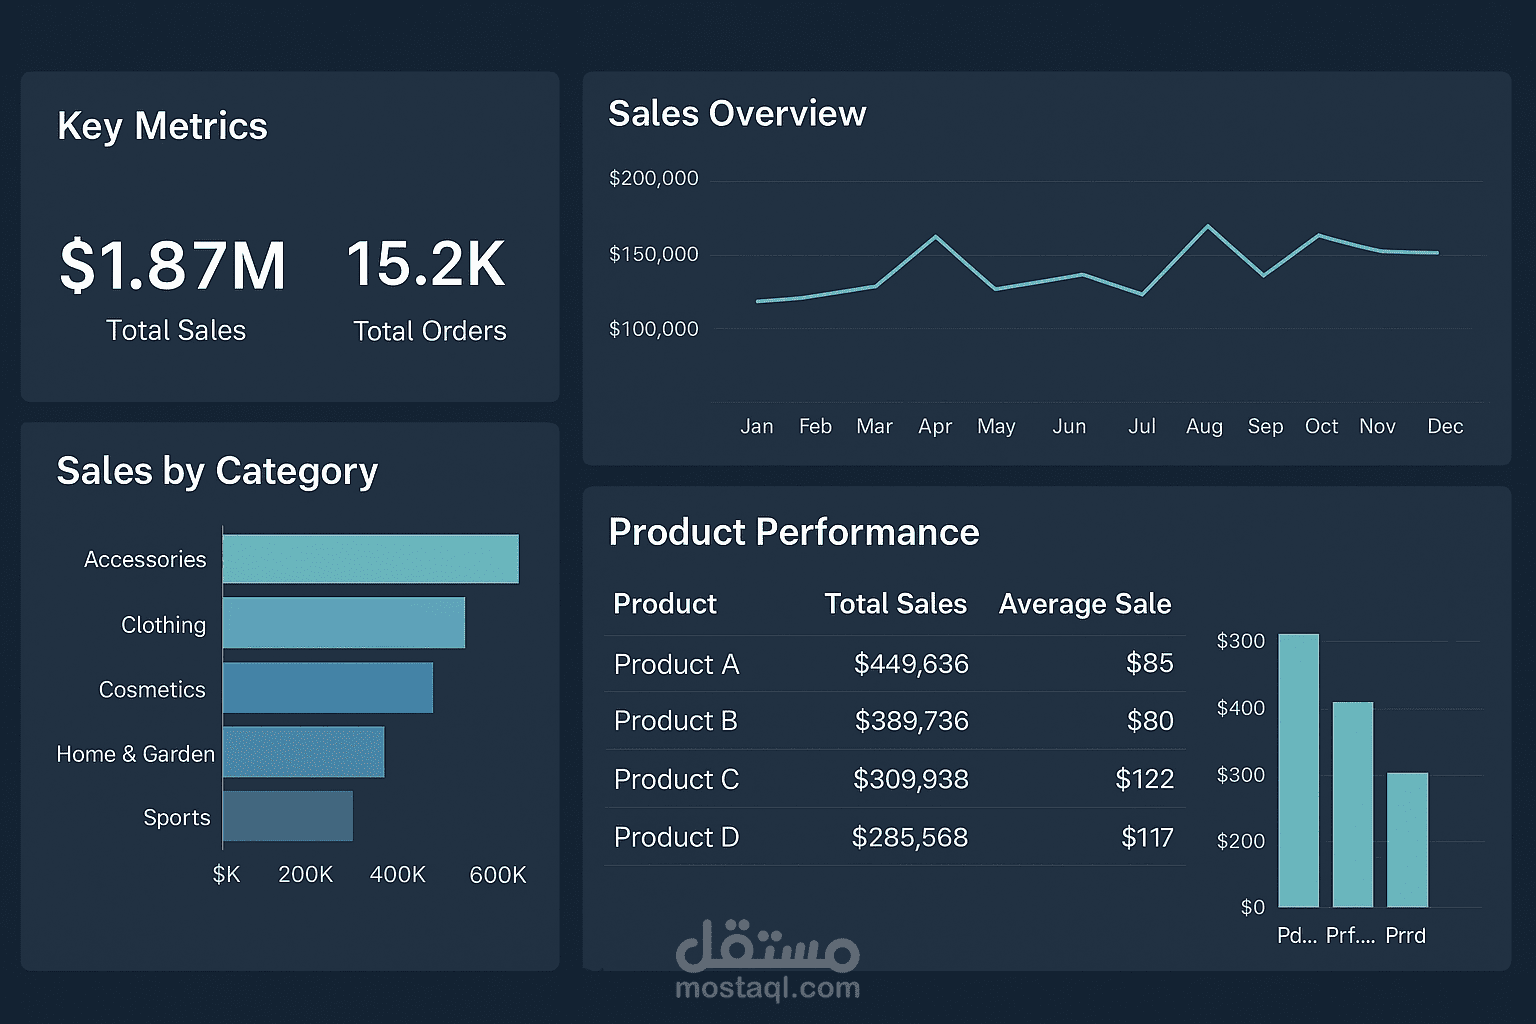
Task: Select the 15.2K Total Orders metric
Action: tap(427, 265)
